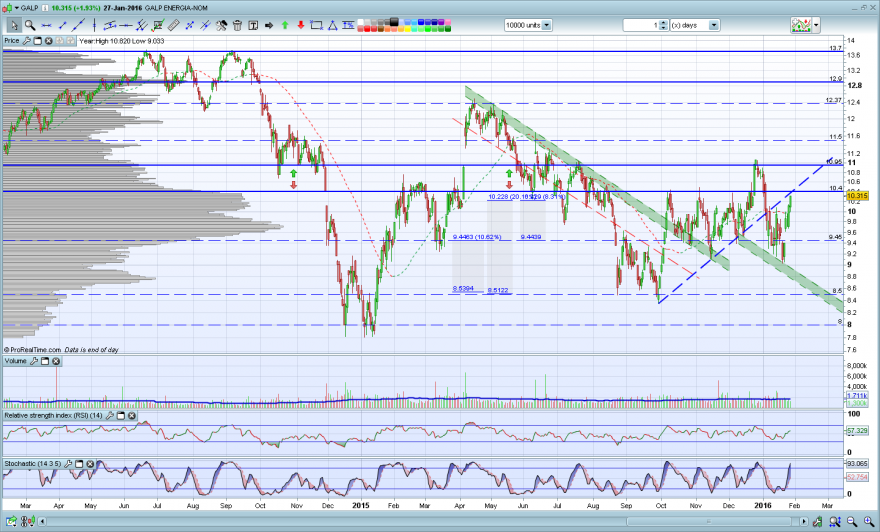Select the dashed blue segment tool
The width and height of the screenshot is (880, 532).
[x=190, y=25]
